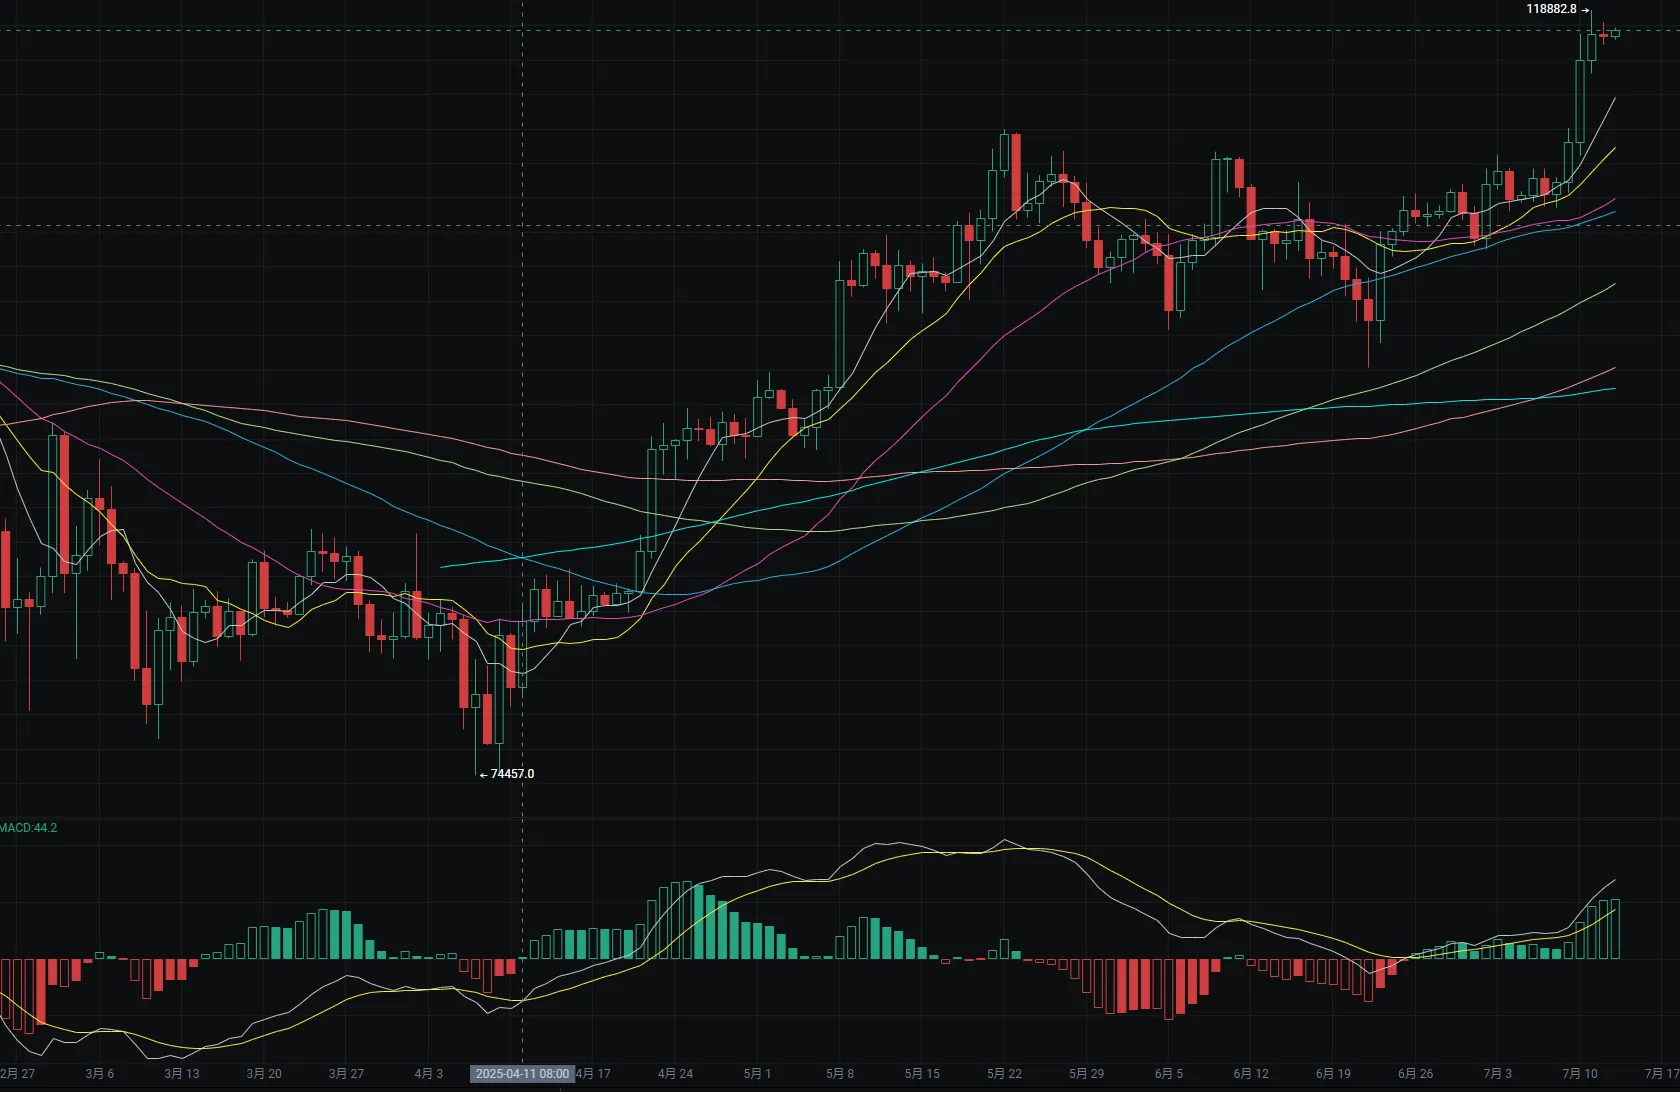Screen dimensions: 1680x1120
Task: Click the 6月 26 date axis label
Action: pyautogui.click(x=1415, y=1074)
